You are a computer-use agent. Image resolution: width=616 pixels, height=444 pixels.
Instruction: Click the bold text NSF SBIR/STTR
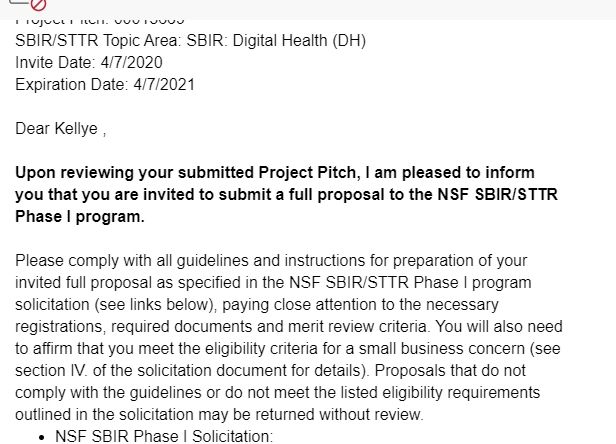(497, 194)
